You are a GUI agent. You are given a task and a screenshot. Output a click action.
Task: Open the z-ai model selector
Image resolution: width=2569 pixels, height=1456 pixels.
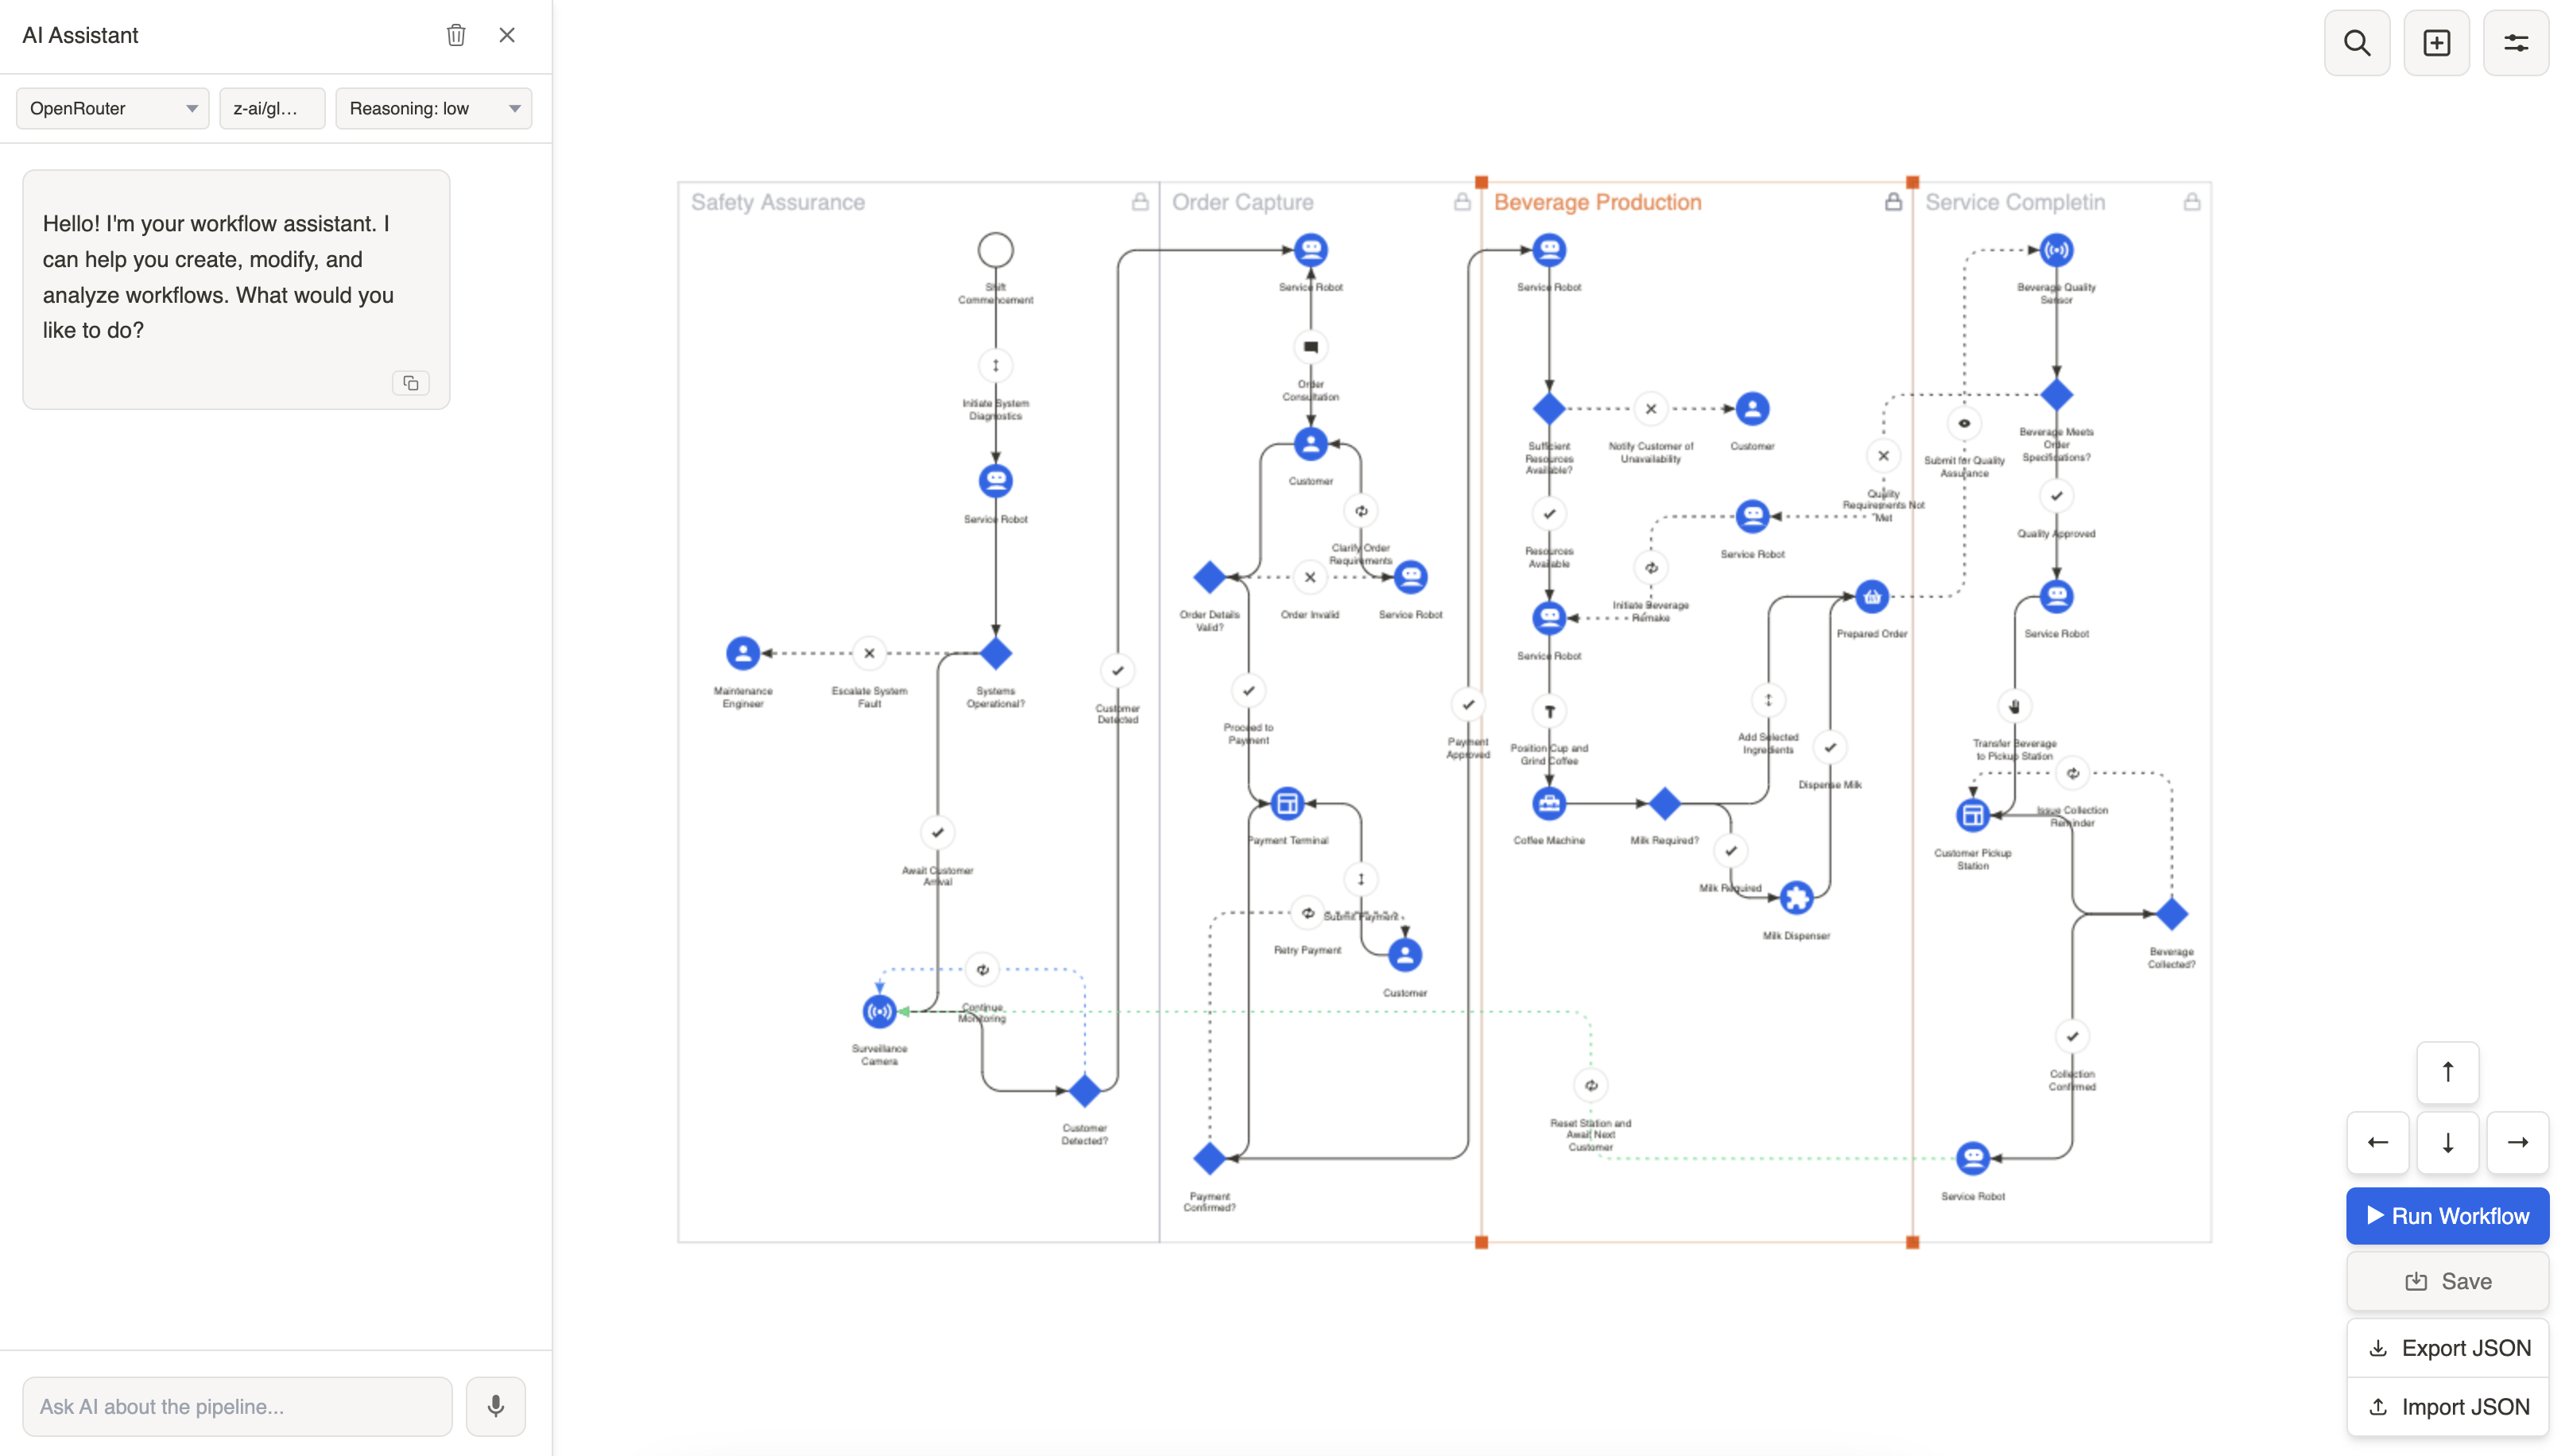pyautogui.click(x=272, y=108)
